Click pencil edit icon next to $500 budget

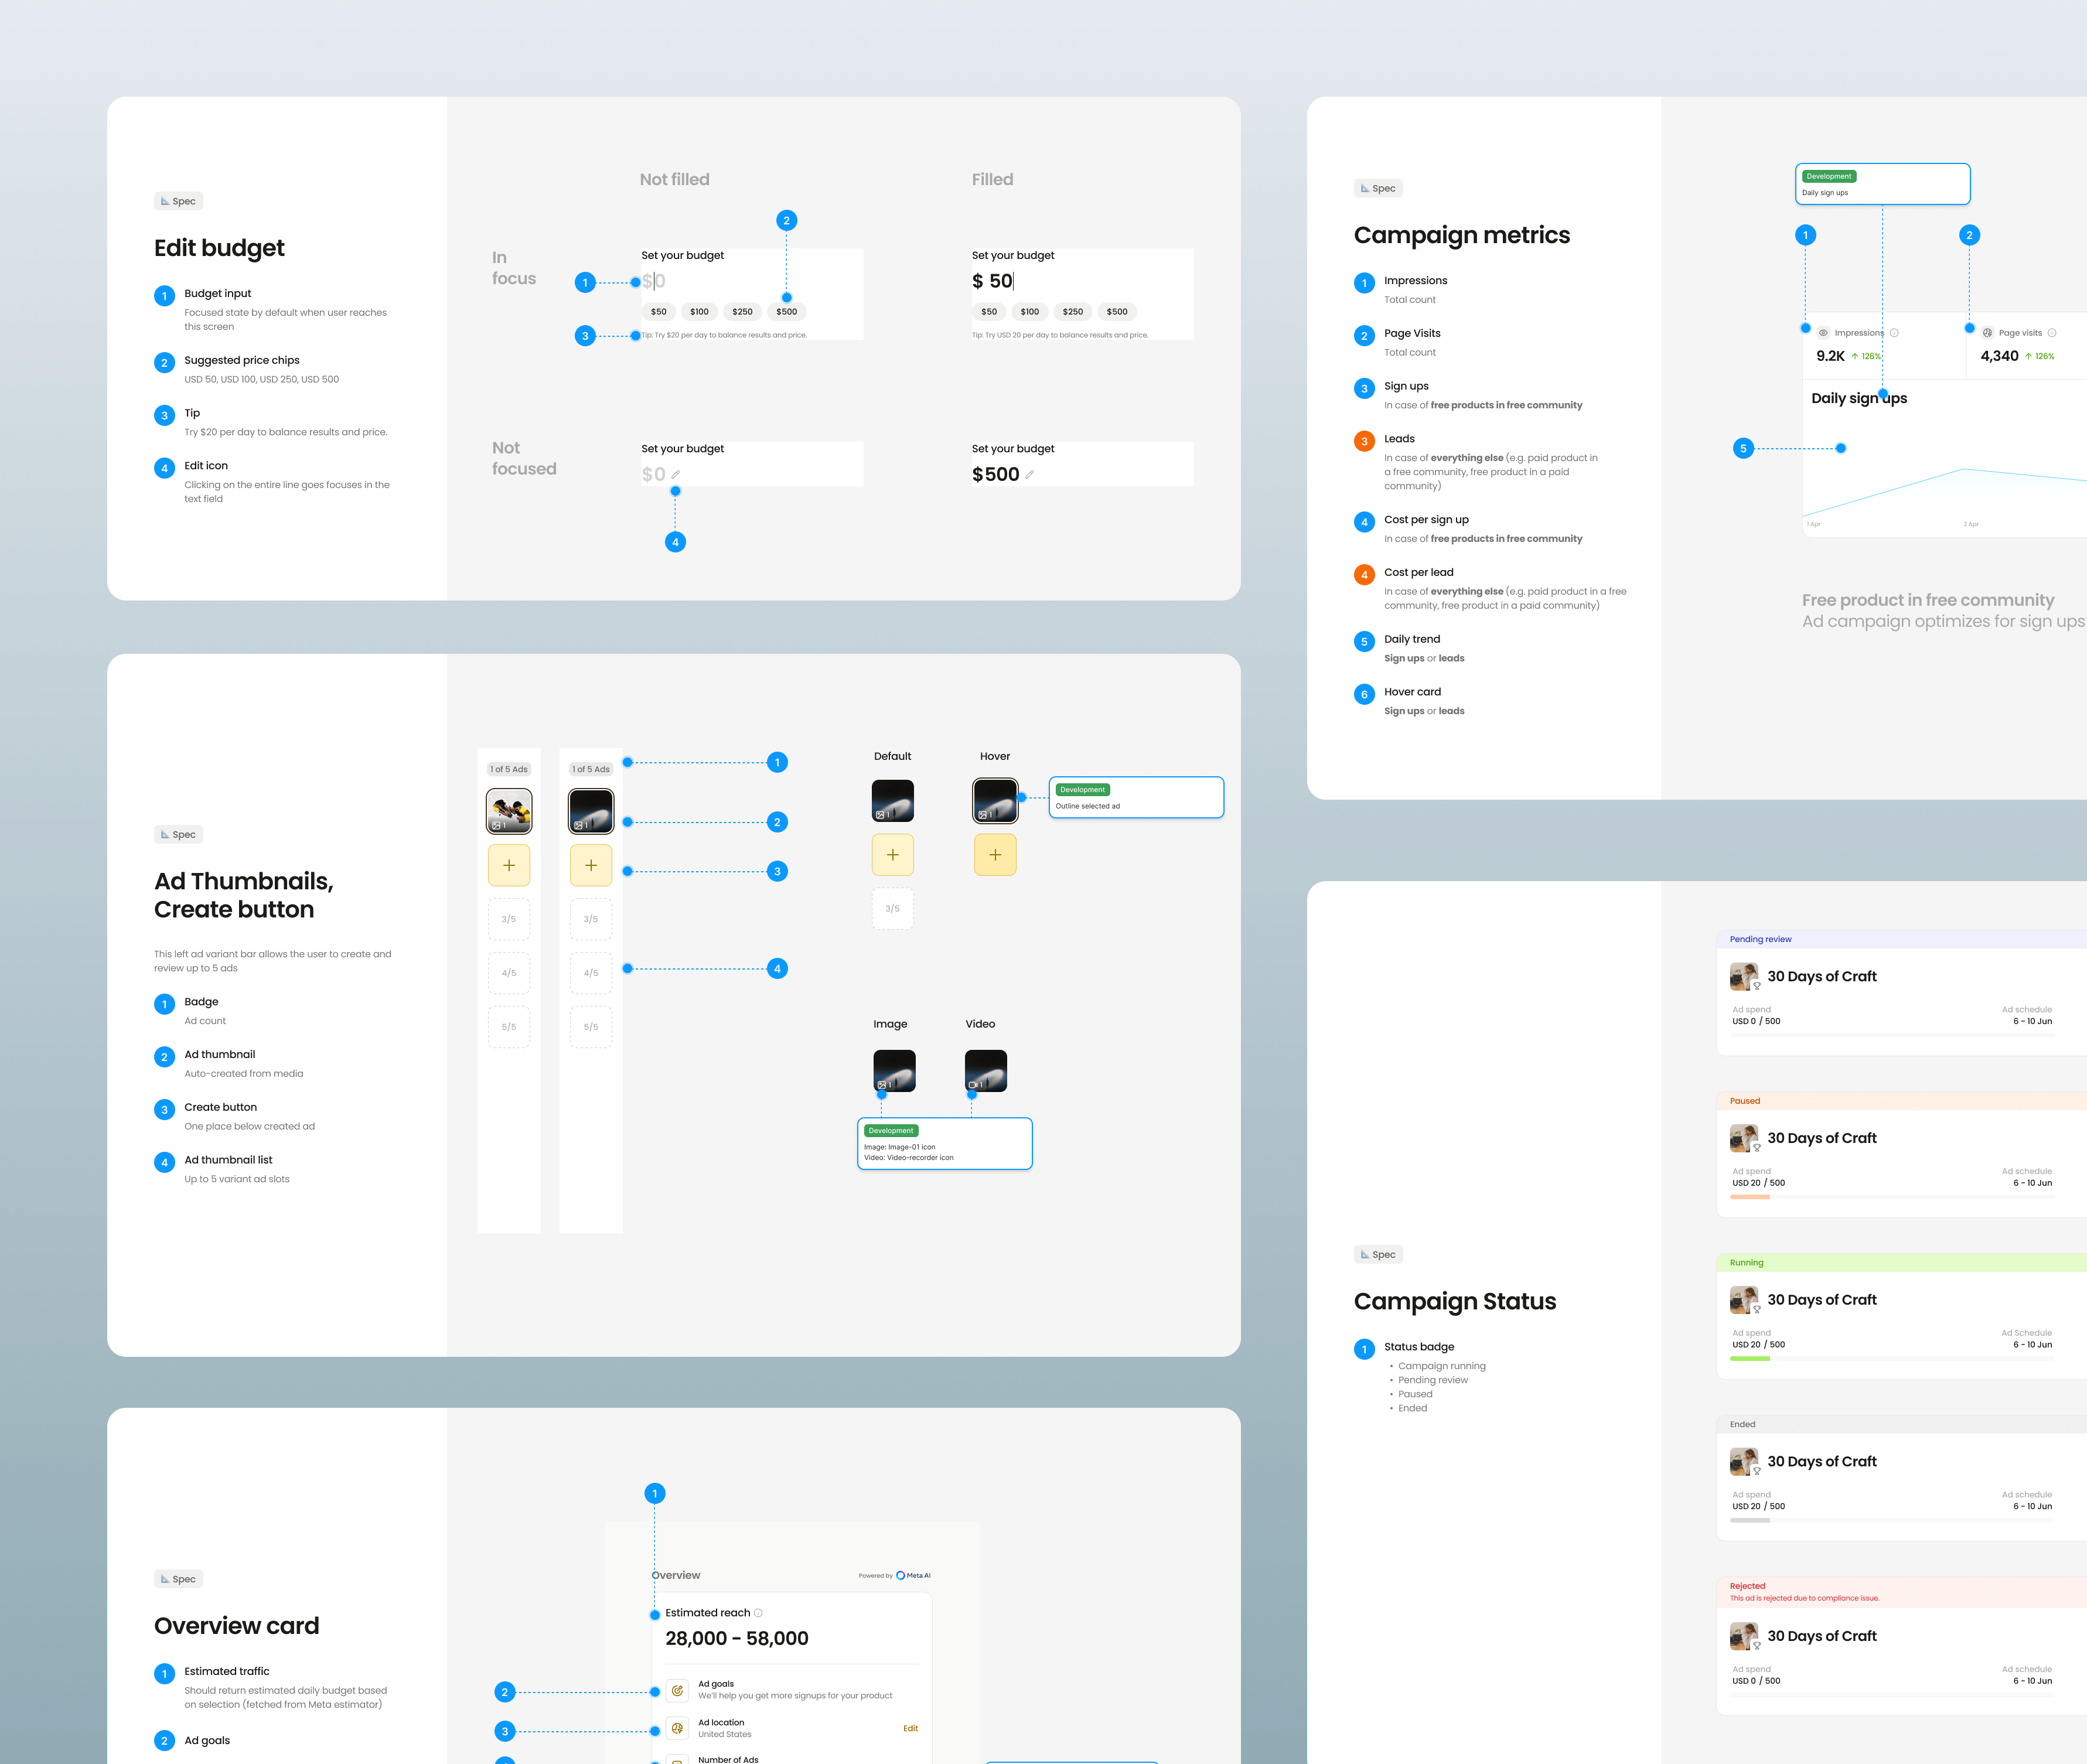pos(1029,475)
